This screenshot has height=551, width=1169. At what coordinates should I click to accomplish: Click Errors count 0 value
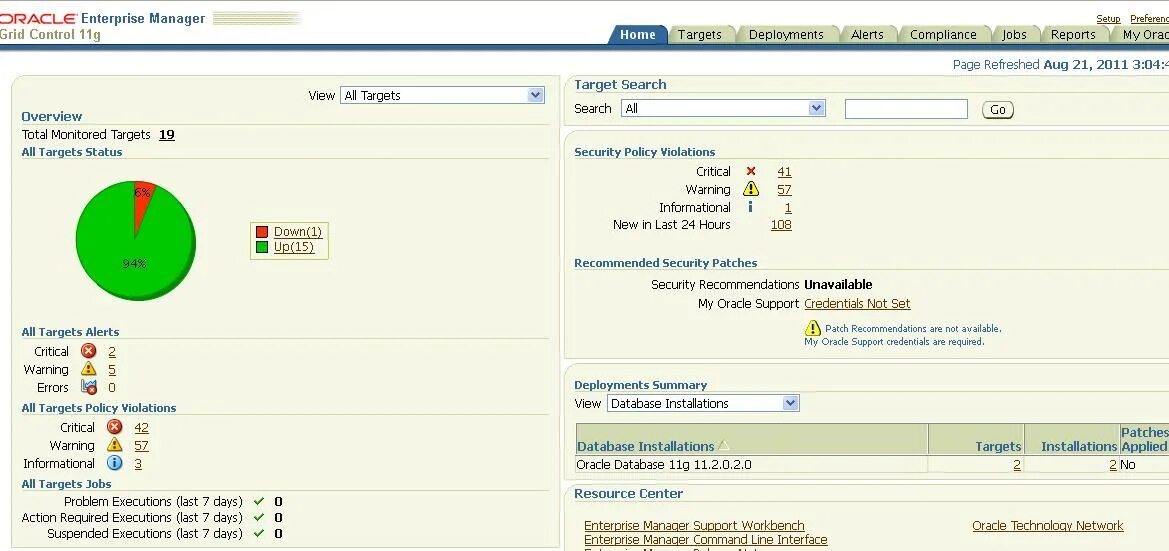(x=112, y=388)
